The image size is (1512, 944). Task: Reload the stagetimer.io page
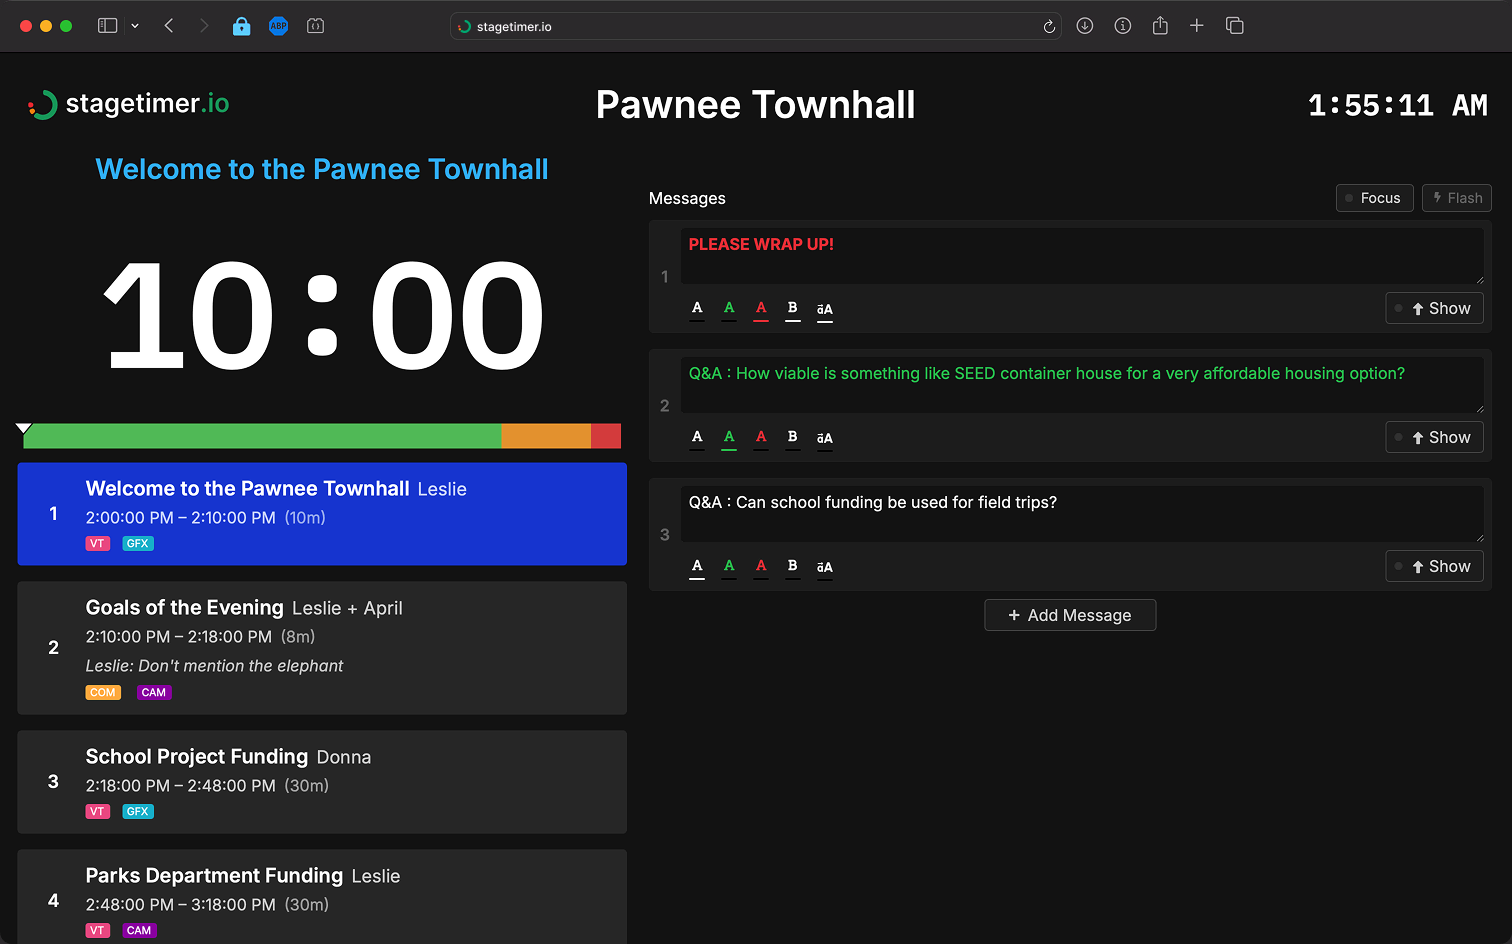[1049, 27]
